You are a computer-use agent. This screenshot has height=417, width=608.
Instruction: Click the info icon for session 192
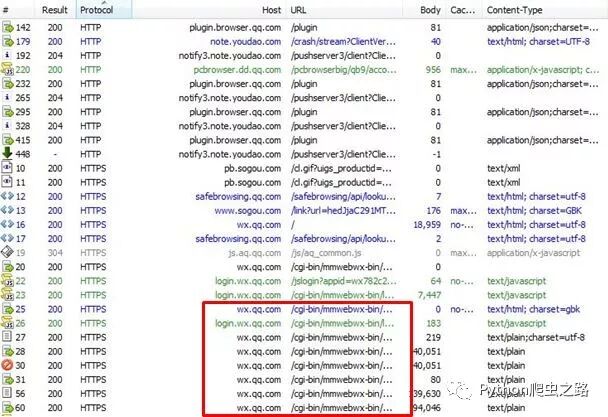click(x=7, y=55)
